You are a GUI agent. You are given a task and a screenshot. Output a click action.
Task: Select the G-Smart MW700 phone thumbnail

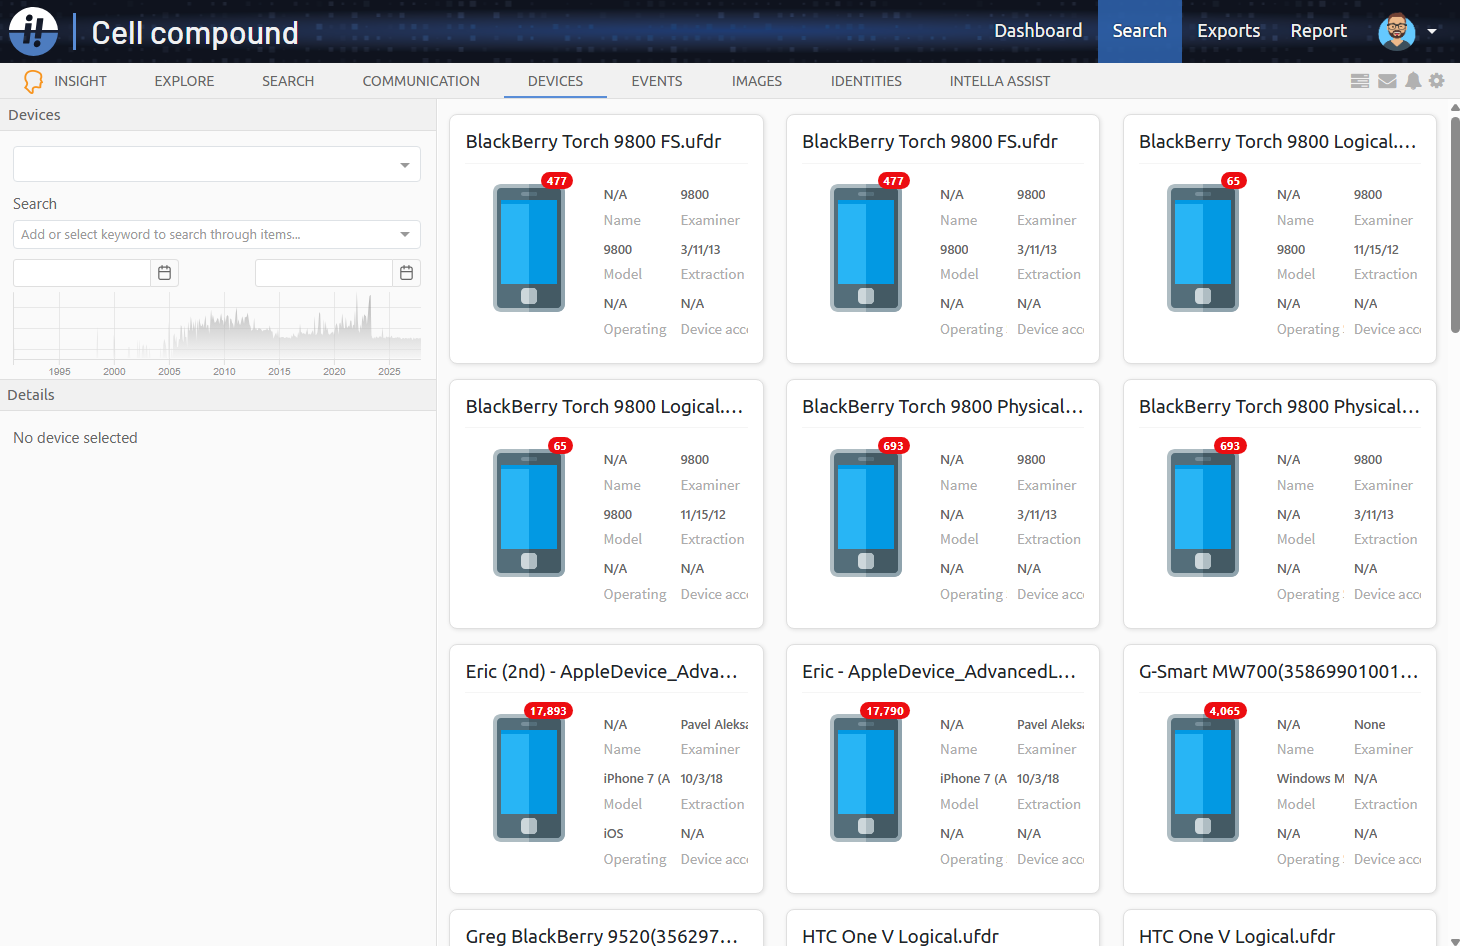point(1203,778)
